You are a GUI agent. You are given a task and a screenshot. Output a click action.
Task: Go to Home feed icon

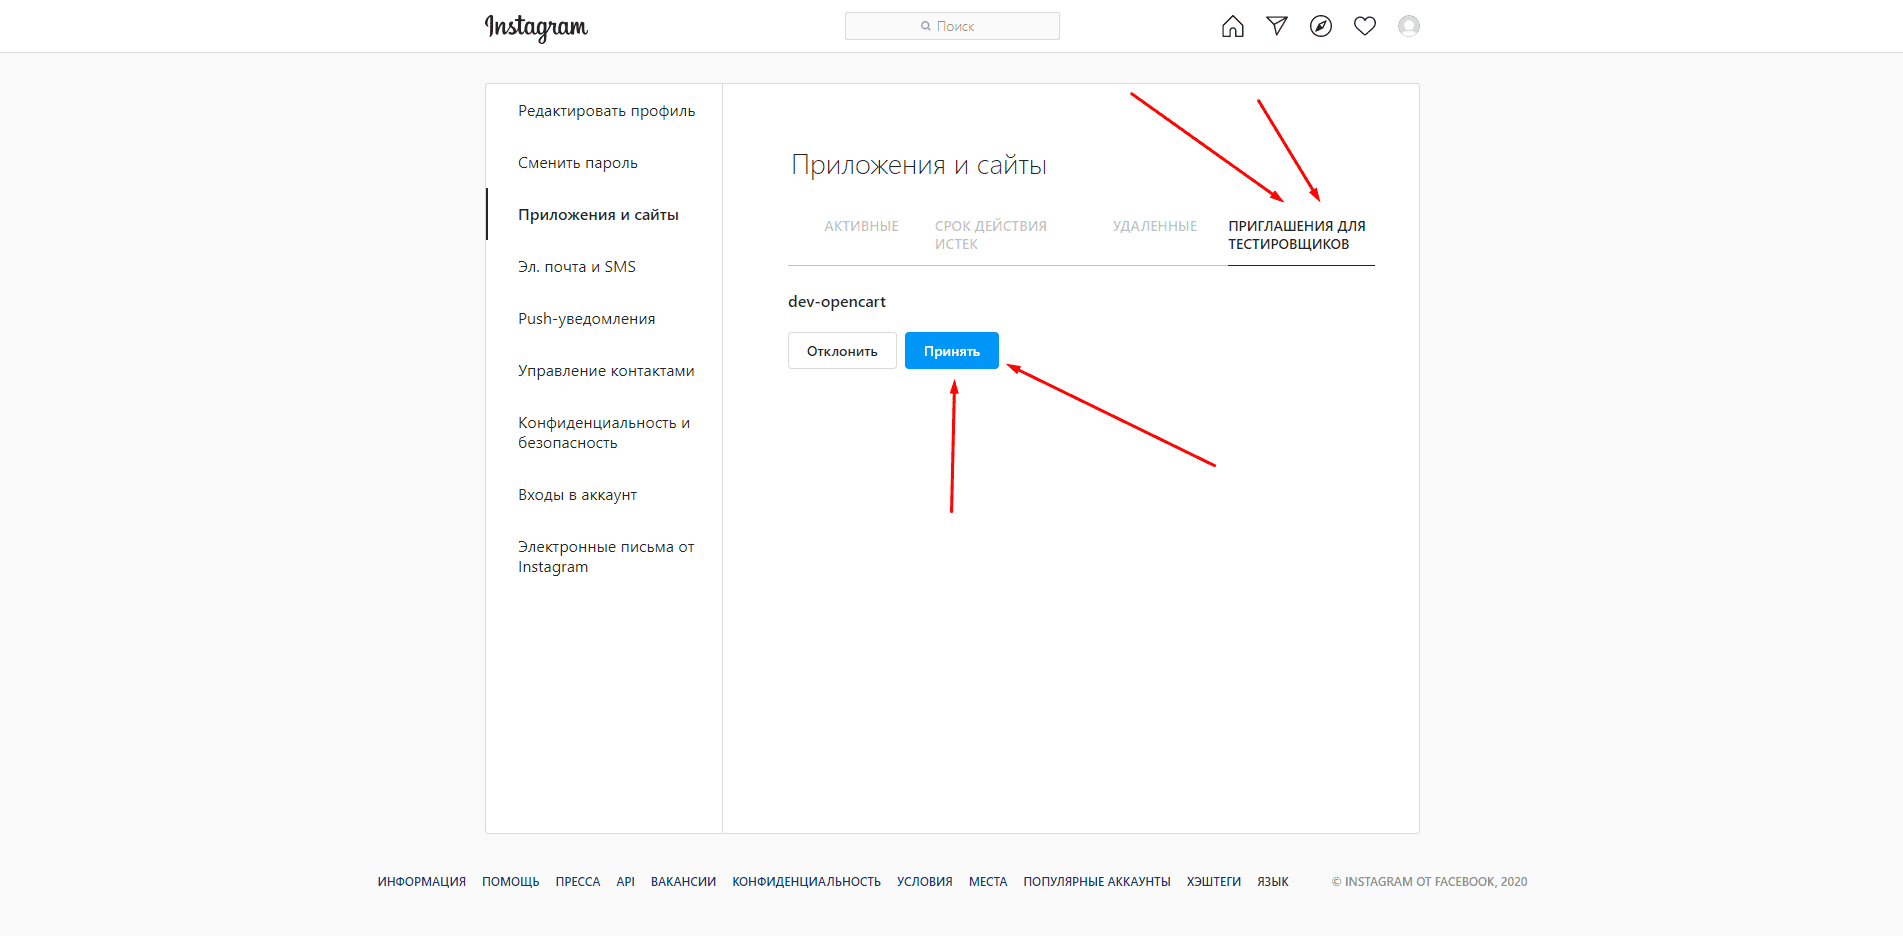tap(1233, 26)
